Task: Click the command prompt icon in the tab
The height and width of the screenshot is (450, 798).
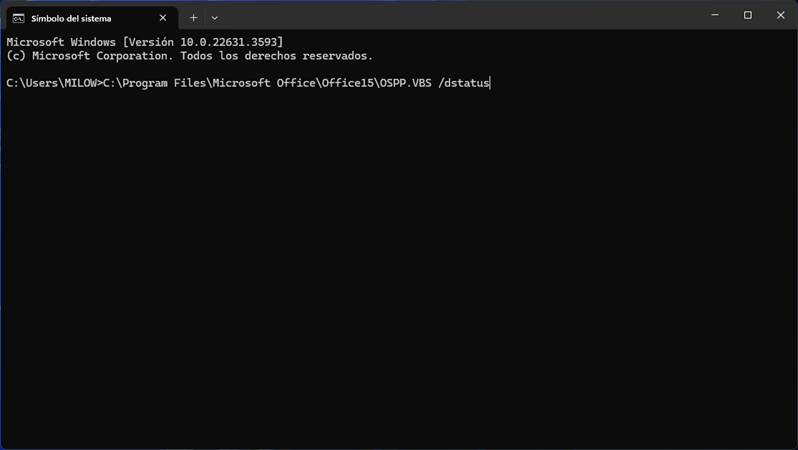Action: pos(18,18)
